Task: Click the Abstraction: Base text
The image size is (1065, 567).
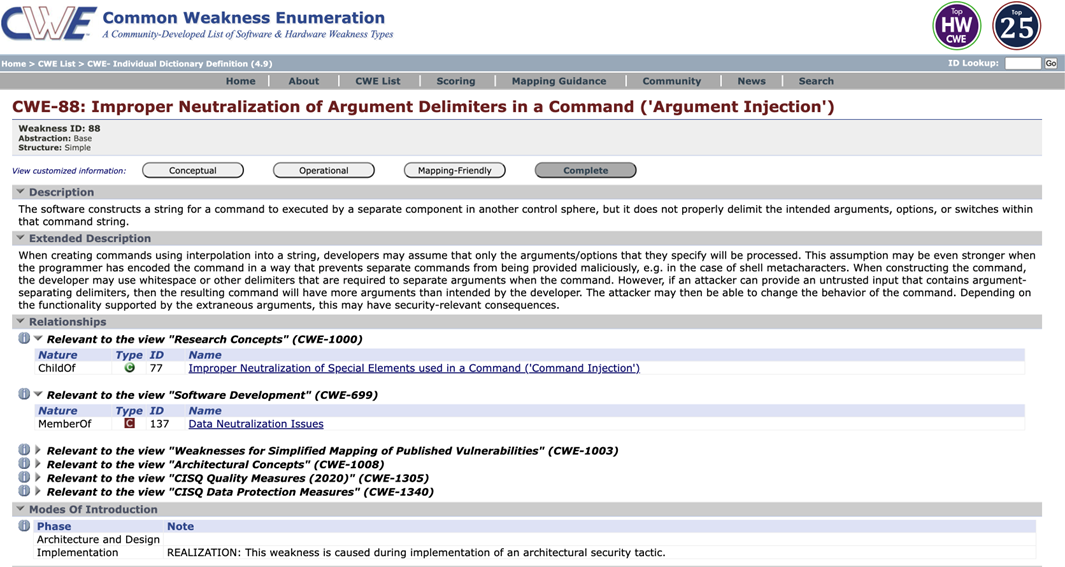Action: 55,138
